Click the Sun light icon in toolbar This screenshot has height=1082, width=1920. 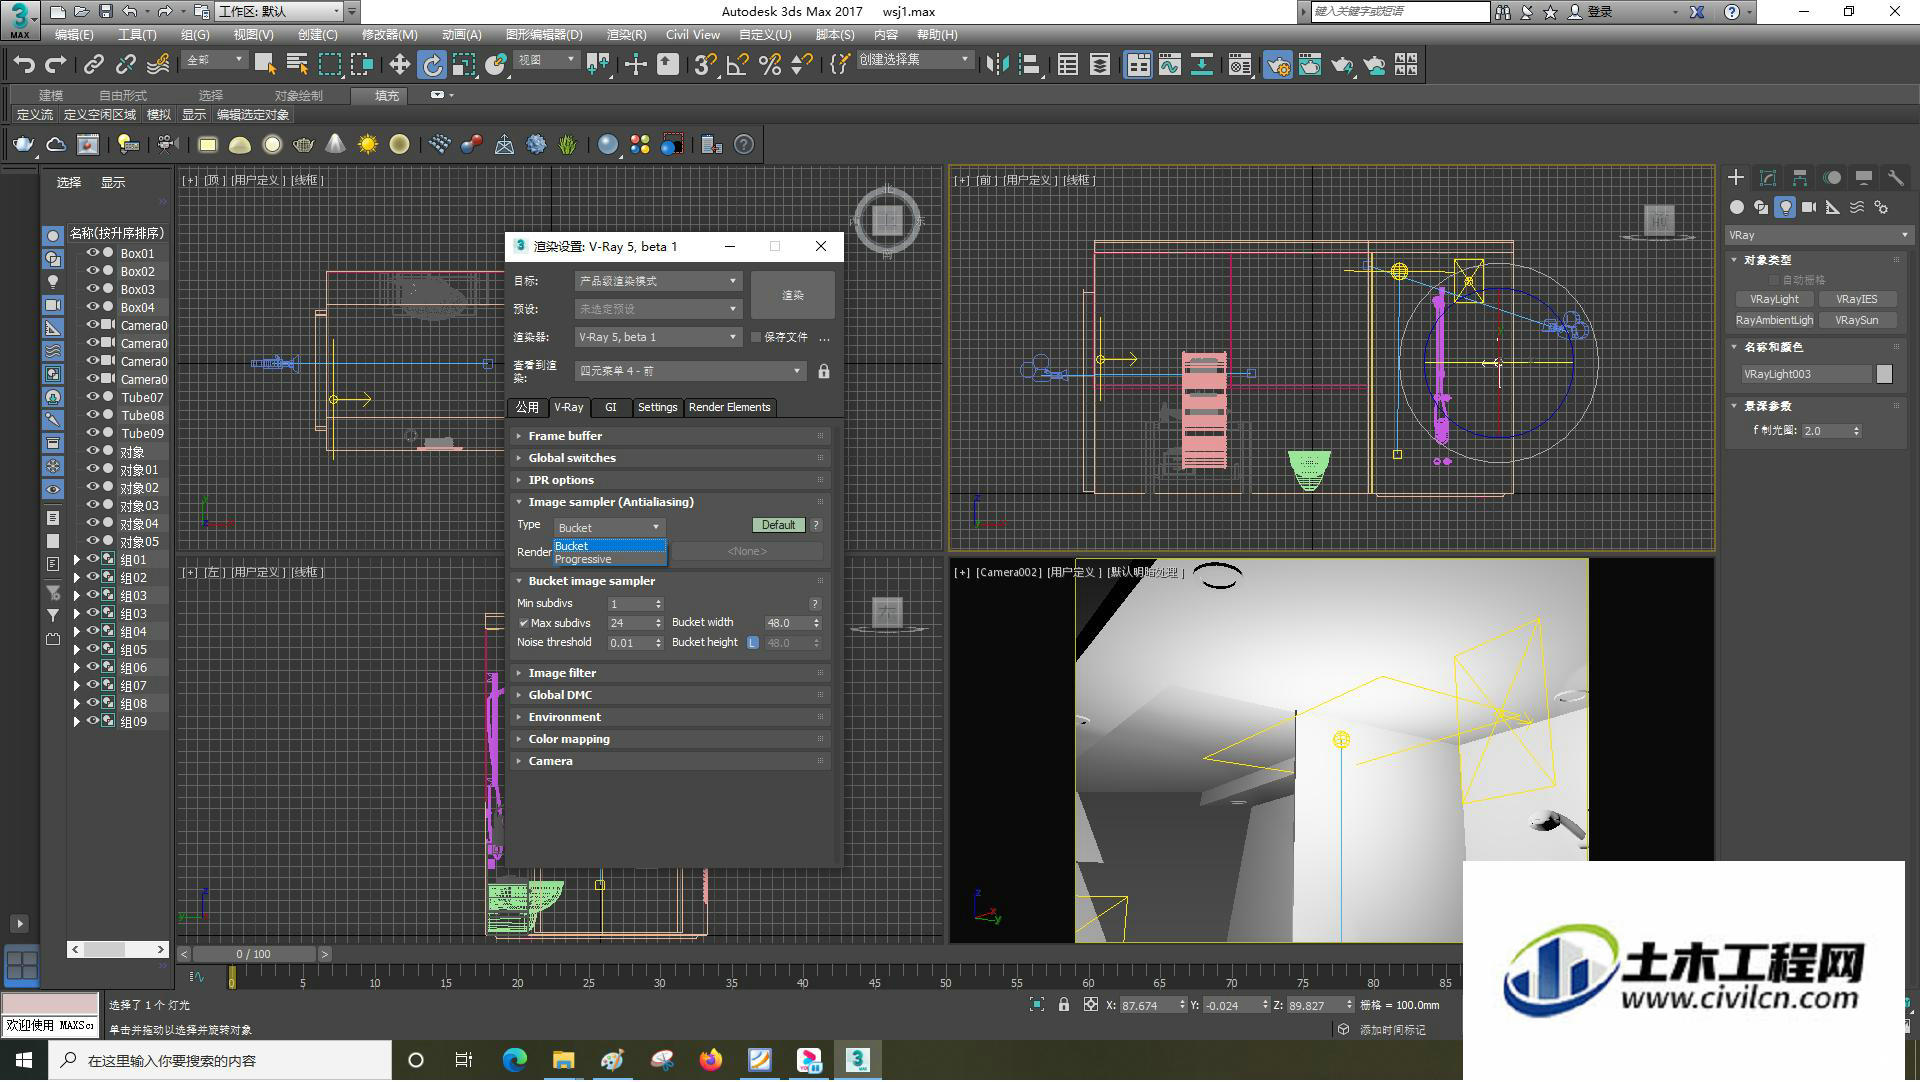[x=368, y=144]
